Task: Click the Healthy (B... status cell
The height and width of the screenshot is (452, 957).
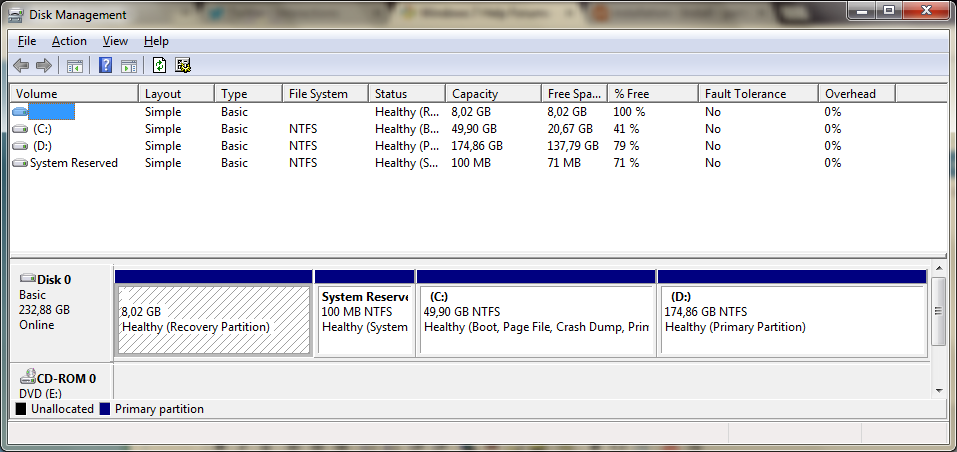Action: point(407,129)
